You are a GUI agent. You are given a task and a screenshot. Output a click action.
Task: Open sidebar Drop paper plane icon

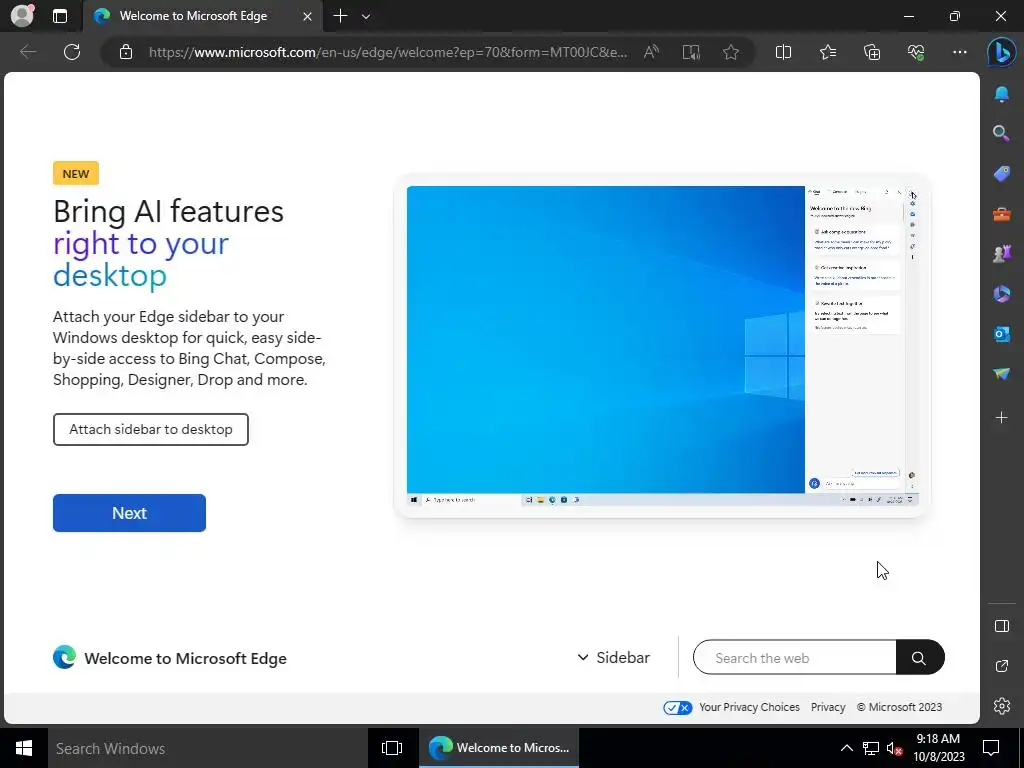[1001, 374]
